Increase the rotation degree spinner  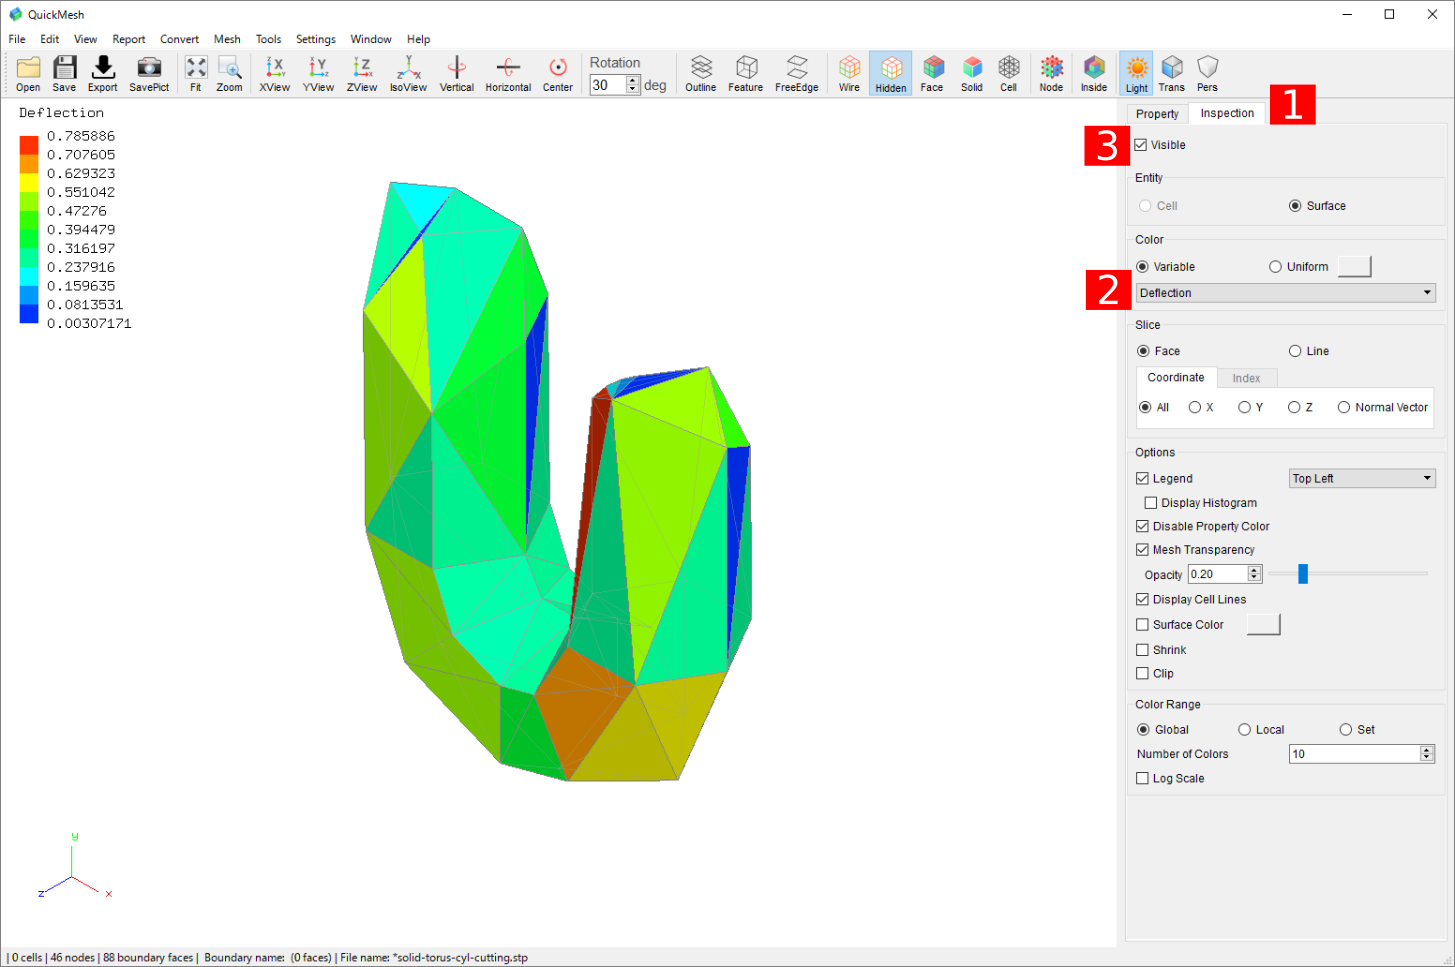(632, 81)
